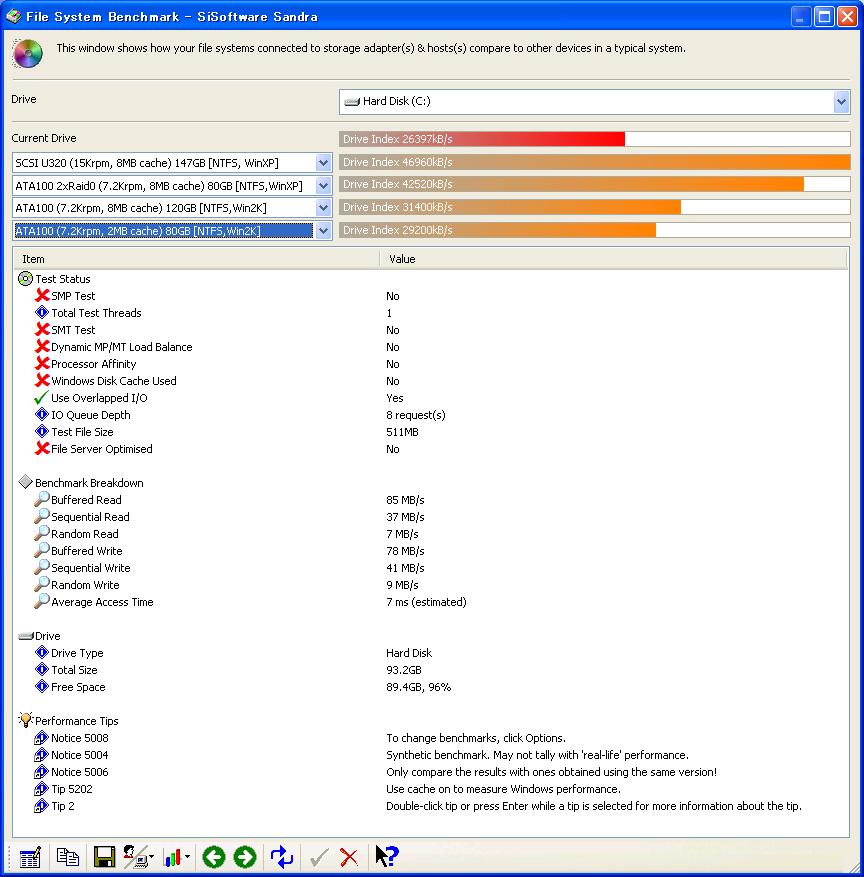Select the Free Space row

pyautogui.click(x=431, y=687)
